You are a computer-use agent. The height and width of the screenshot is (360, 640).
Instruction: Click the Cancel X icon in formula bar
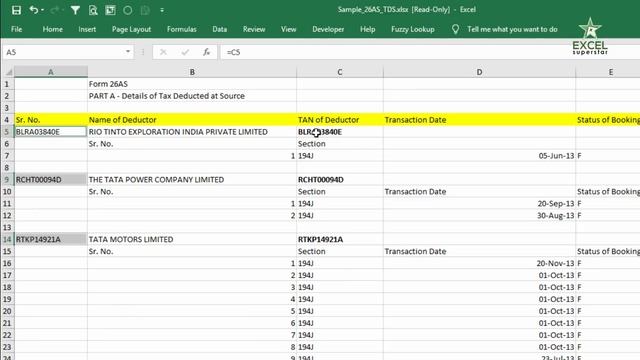tap(163, 52)
